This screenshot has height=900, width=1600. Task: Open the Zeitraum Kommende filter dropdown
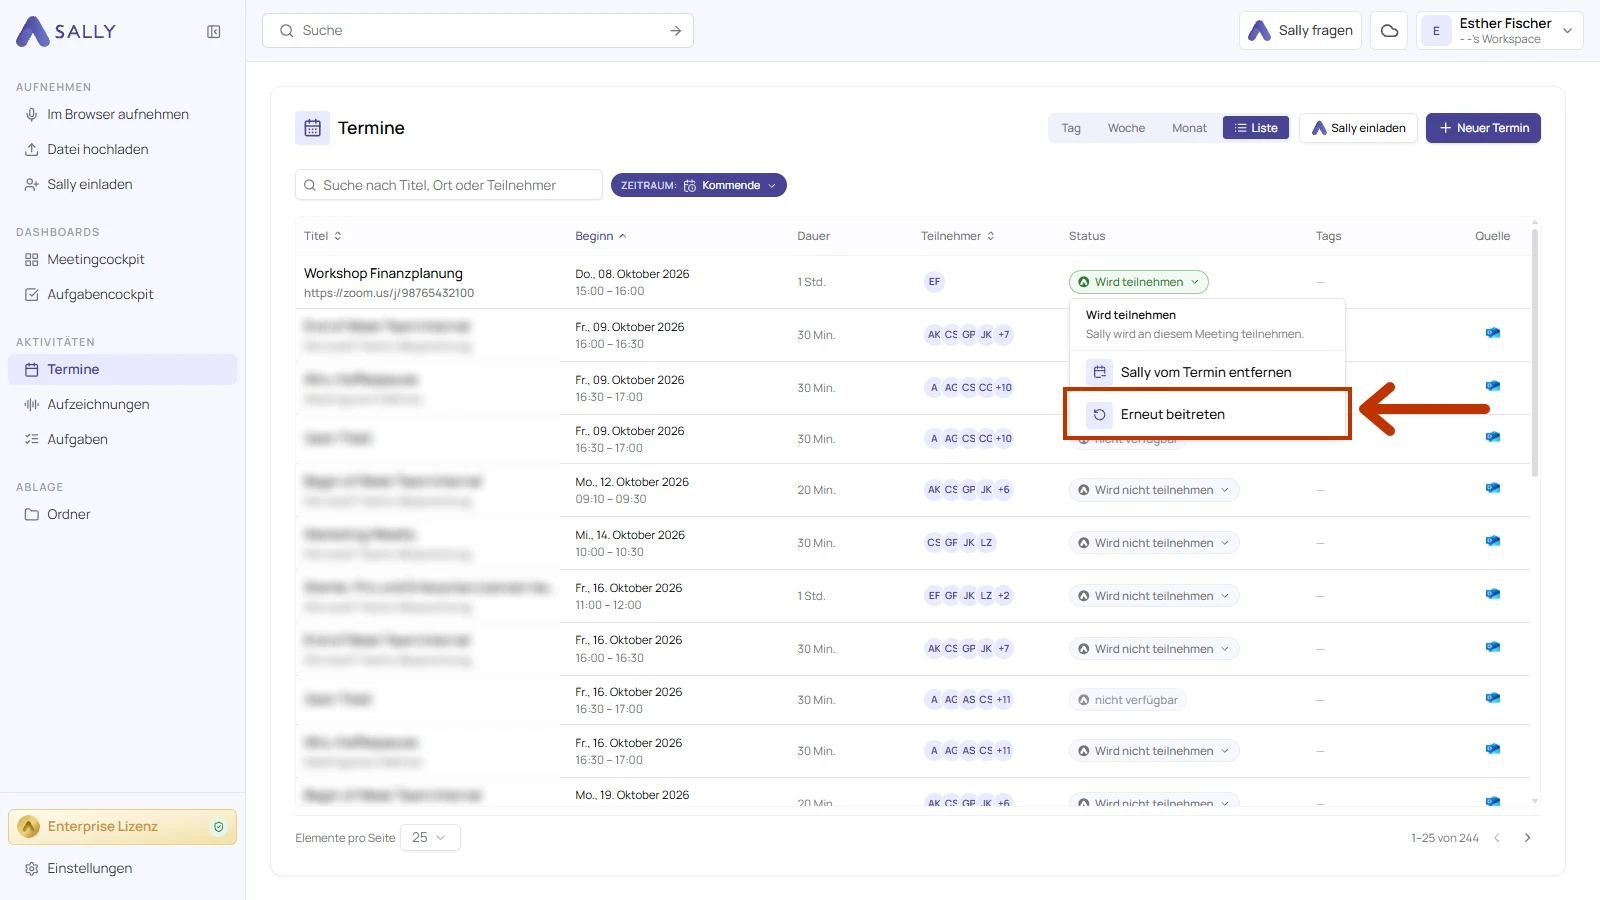(698, 186)
